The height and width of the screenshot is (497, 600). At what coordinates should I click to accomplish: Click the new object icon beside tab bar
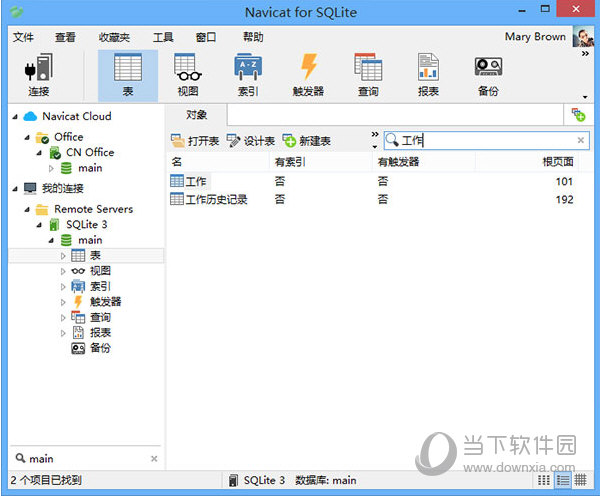tap(579, 115)
